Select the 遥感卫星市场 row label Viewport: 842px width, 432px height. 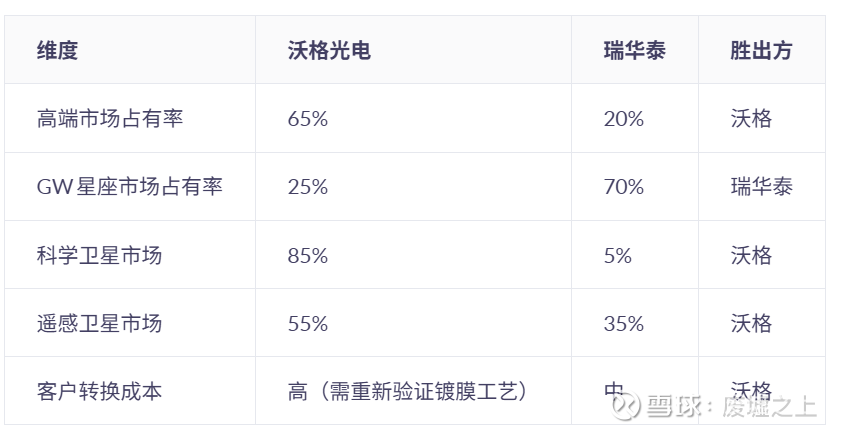pos(98,323)
